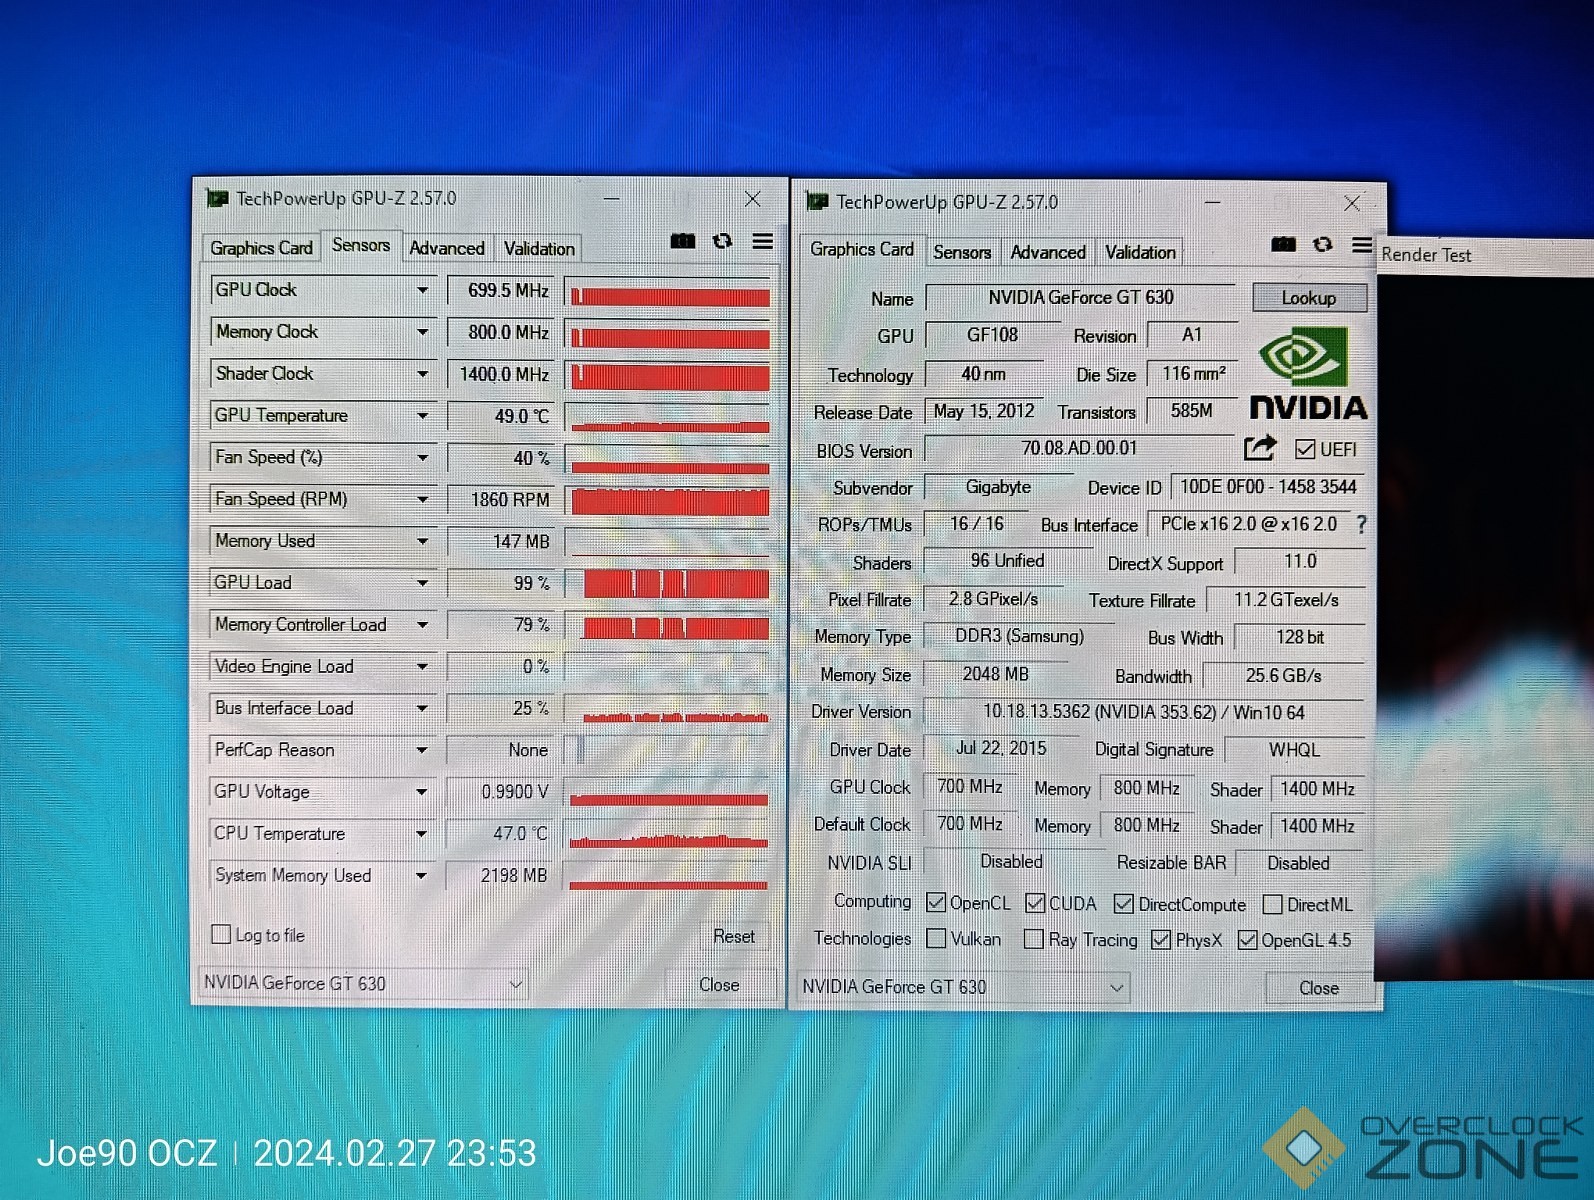
Task: Click the refresh icon in Graphics Card window
Action: (x=1322, y=244)
